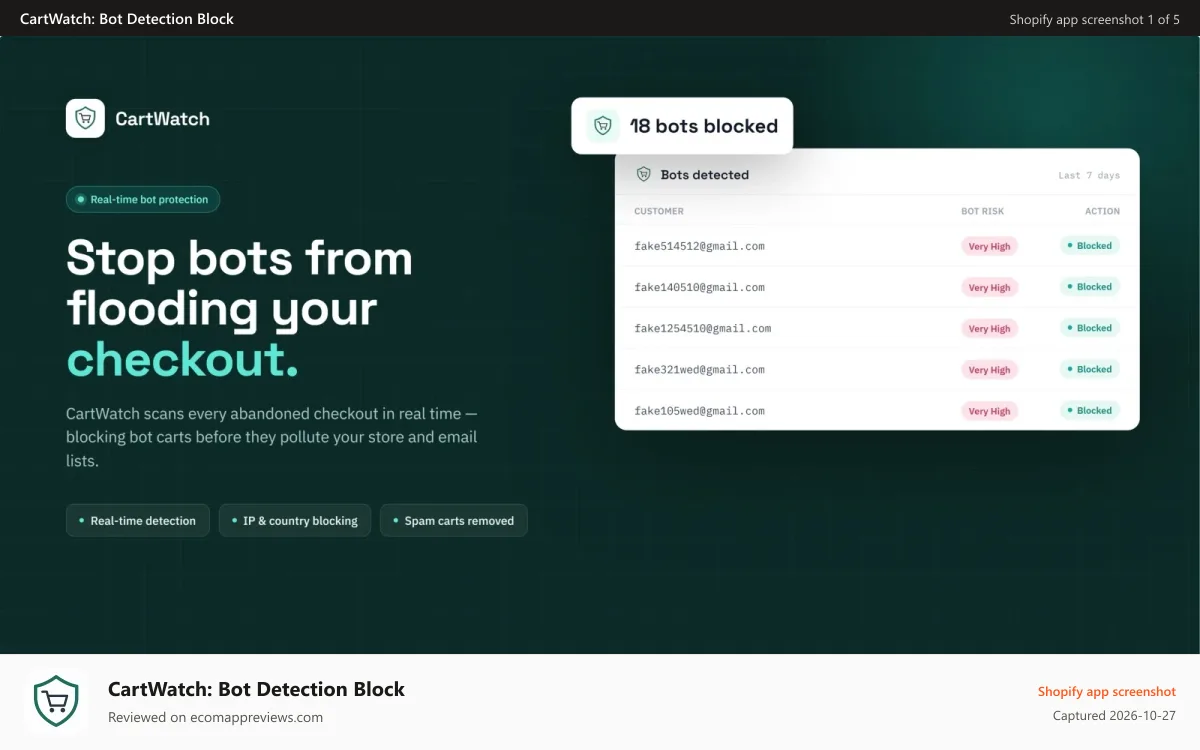Click the 'Last 7 days' label
Screen dimensions: 1200x750
coord(1089,175)
